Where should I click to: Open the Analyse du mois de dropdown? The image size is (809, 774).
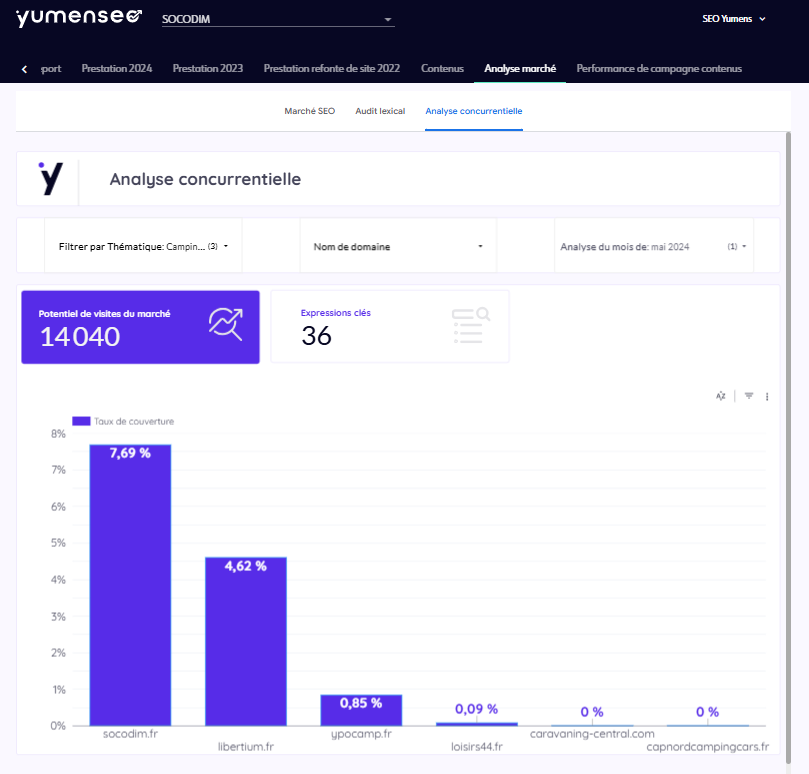[x=654, y=247]
